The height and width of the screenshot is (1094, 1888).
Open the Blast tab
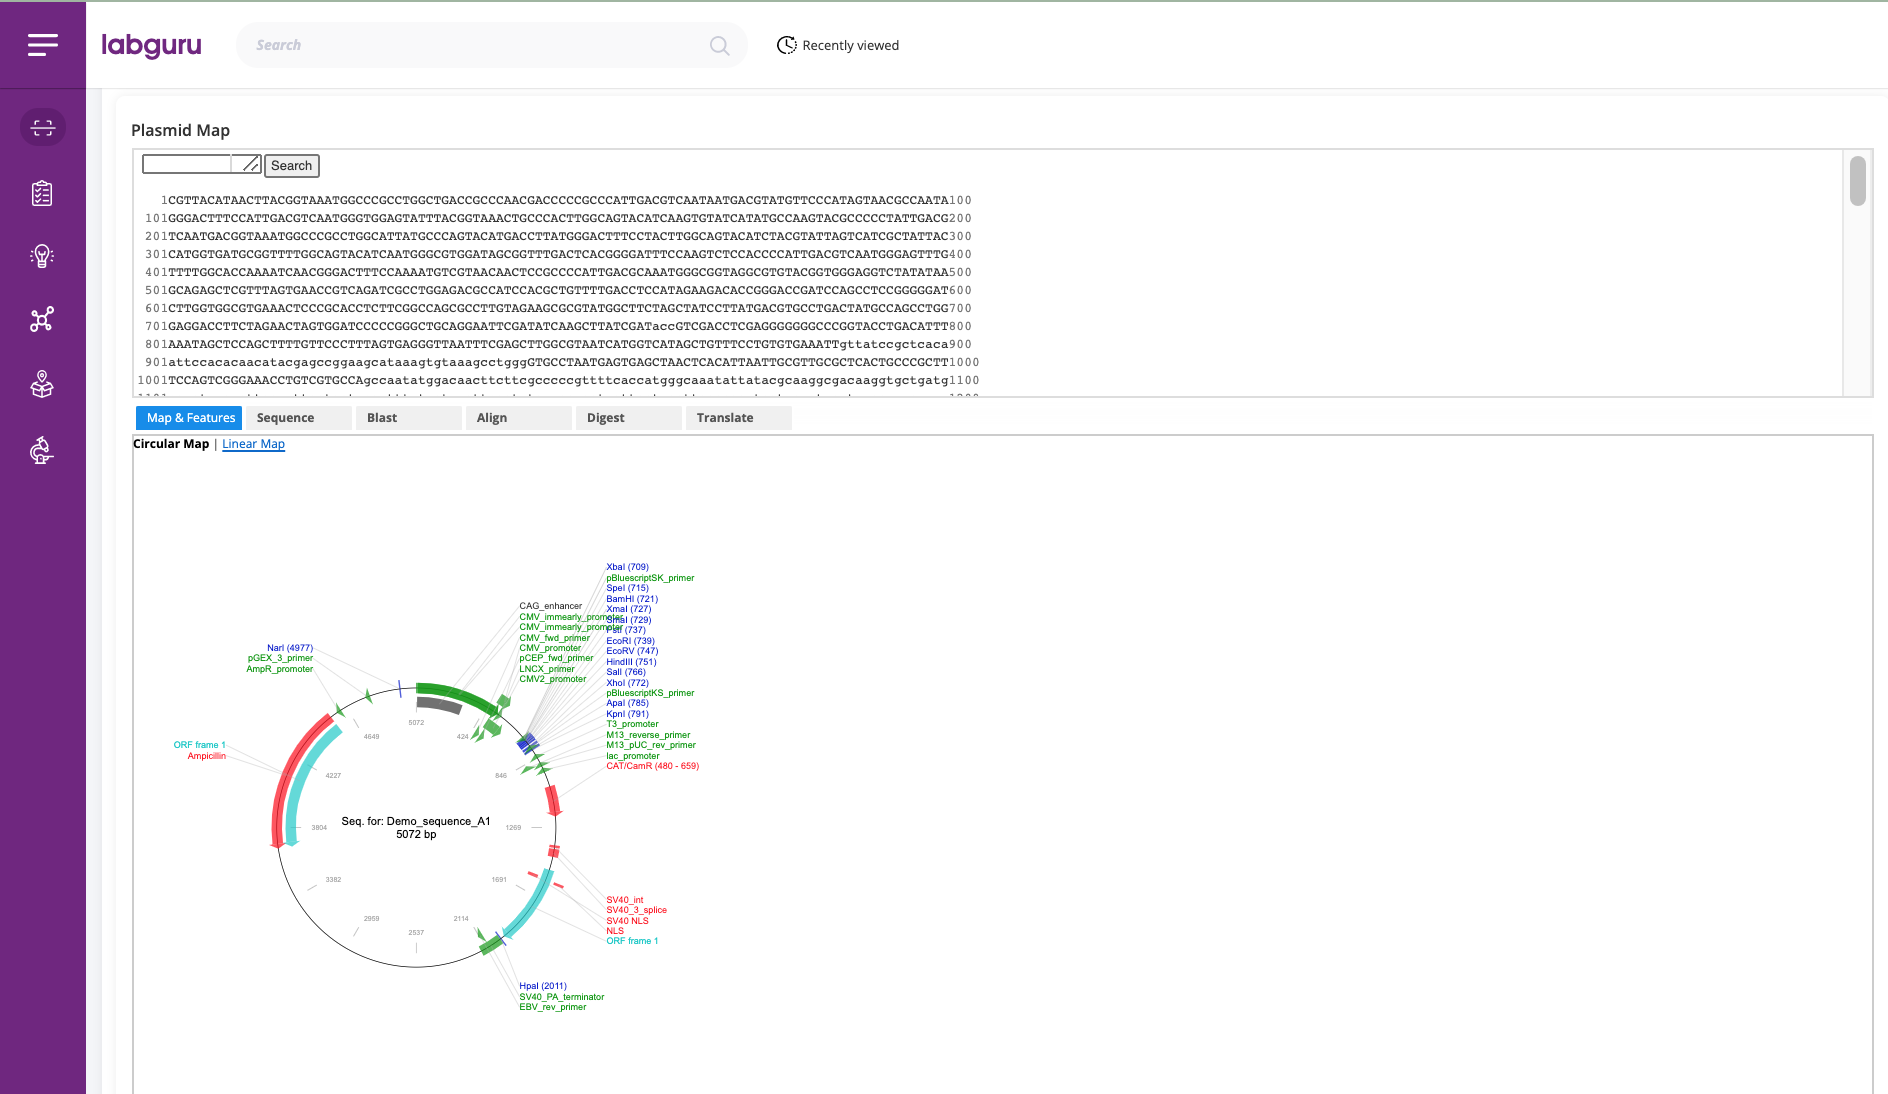coord(381,417)
